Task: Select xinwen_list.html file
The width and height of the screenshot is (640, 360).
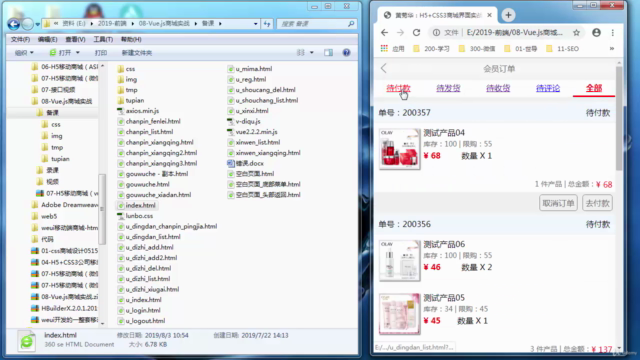Action: tap(253, 142)
